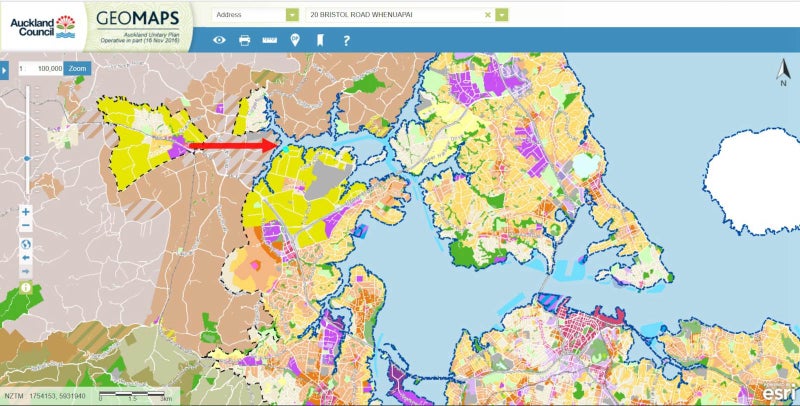Open the print tool

tap(245, 40)
